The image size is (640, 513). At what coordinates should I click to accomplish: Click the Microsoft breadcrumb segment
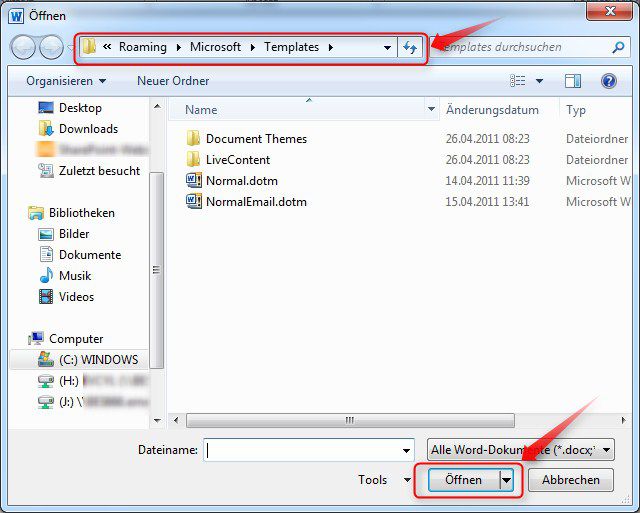tap(215, 47)
